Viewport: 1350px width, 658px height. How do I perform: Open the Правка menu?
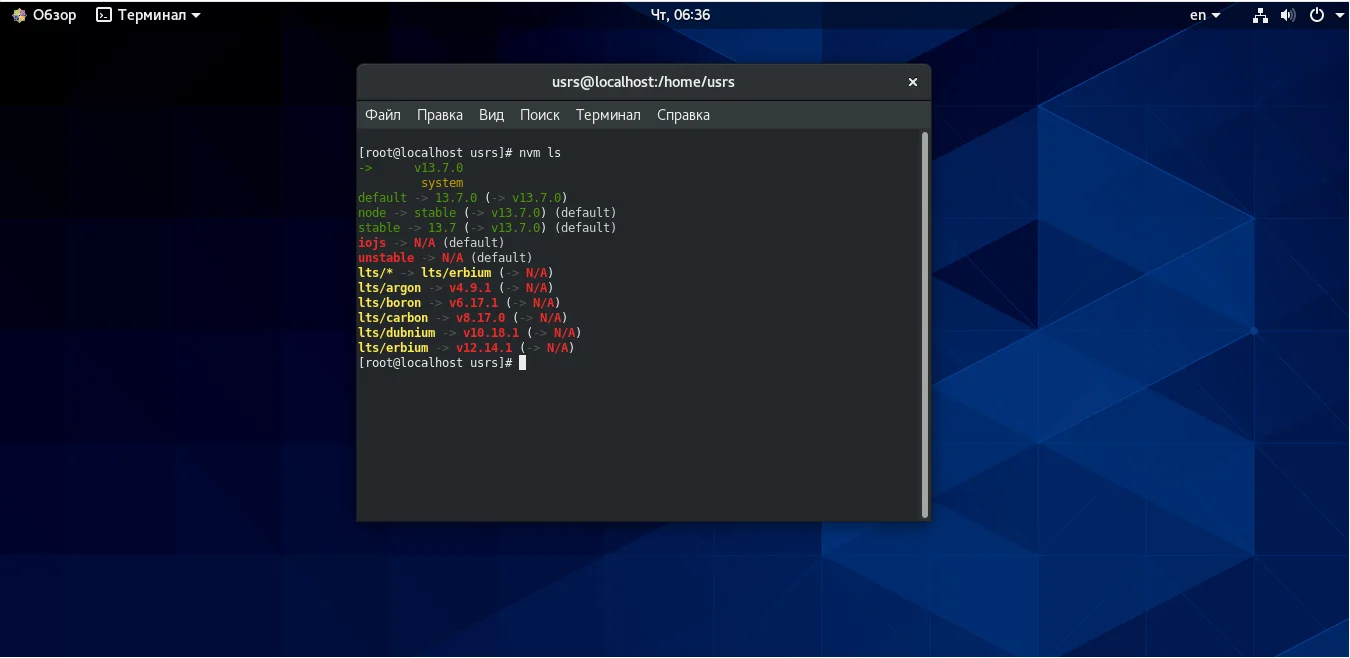pos(440,115)
